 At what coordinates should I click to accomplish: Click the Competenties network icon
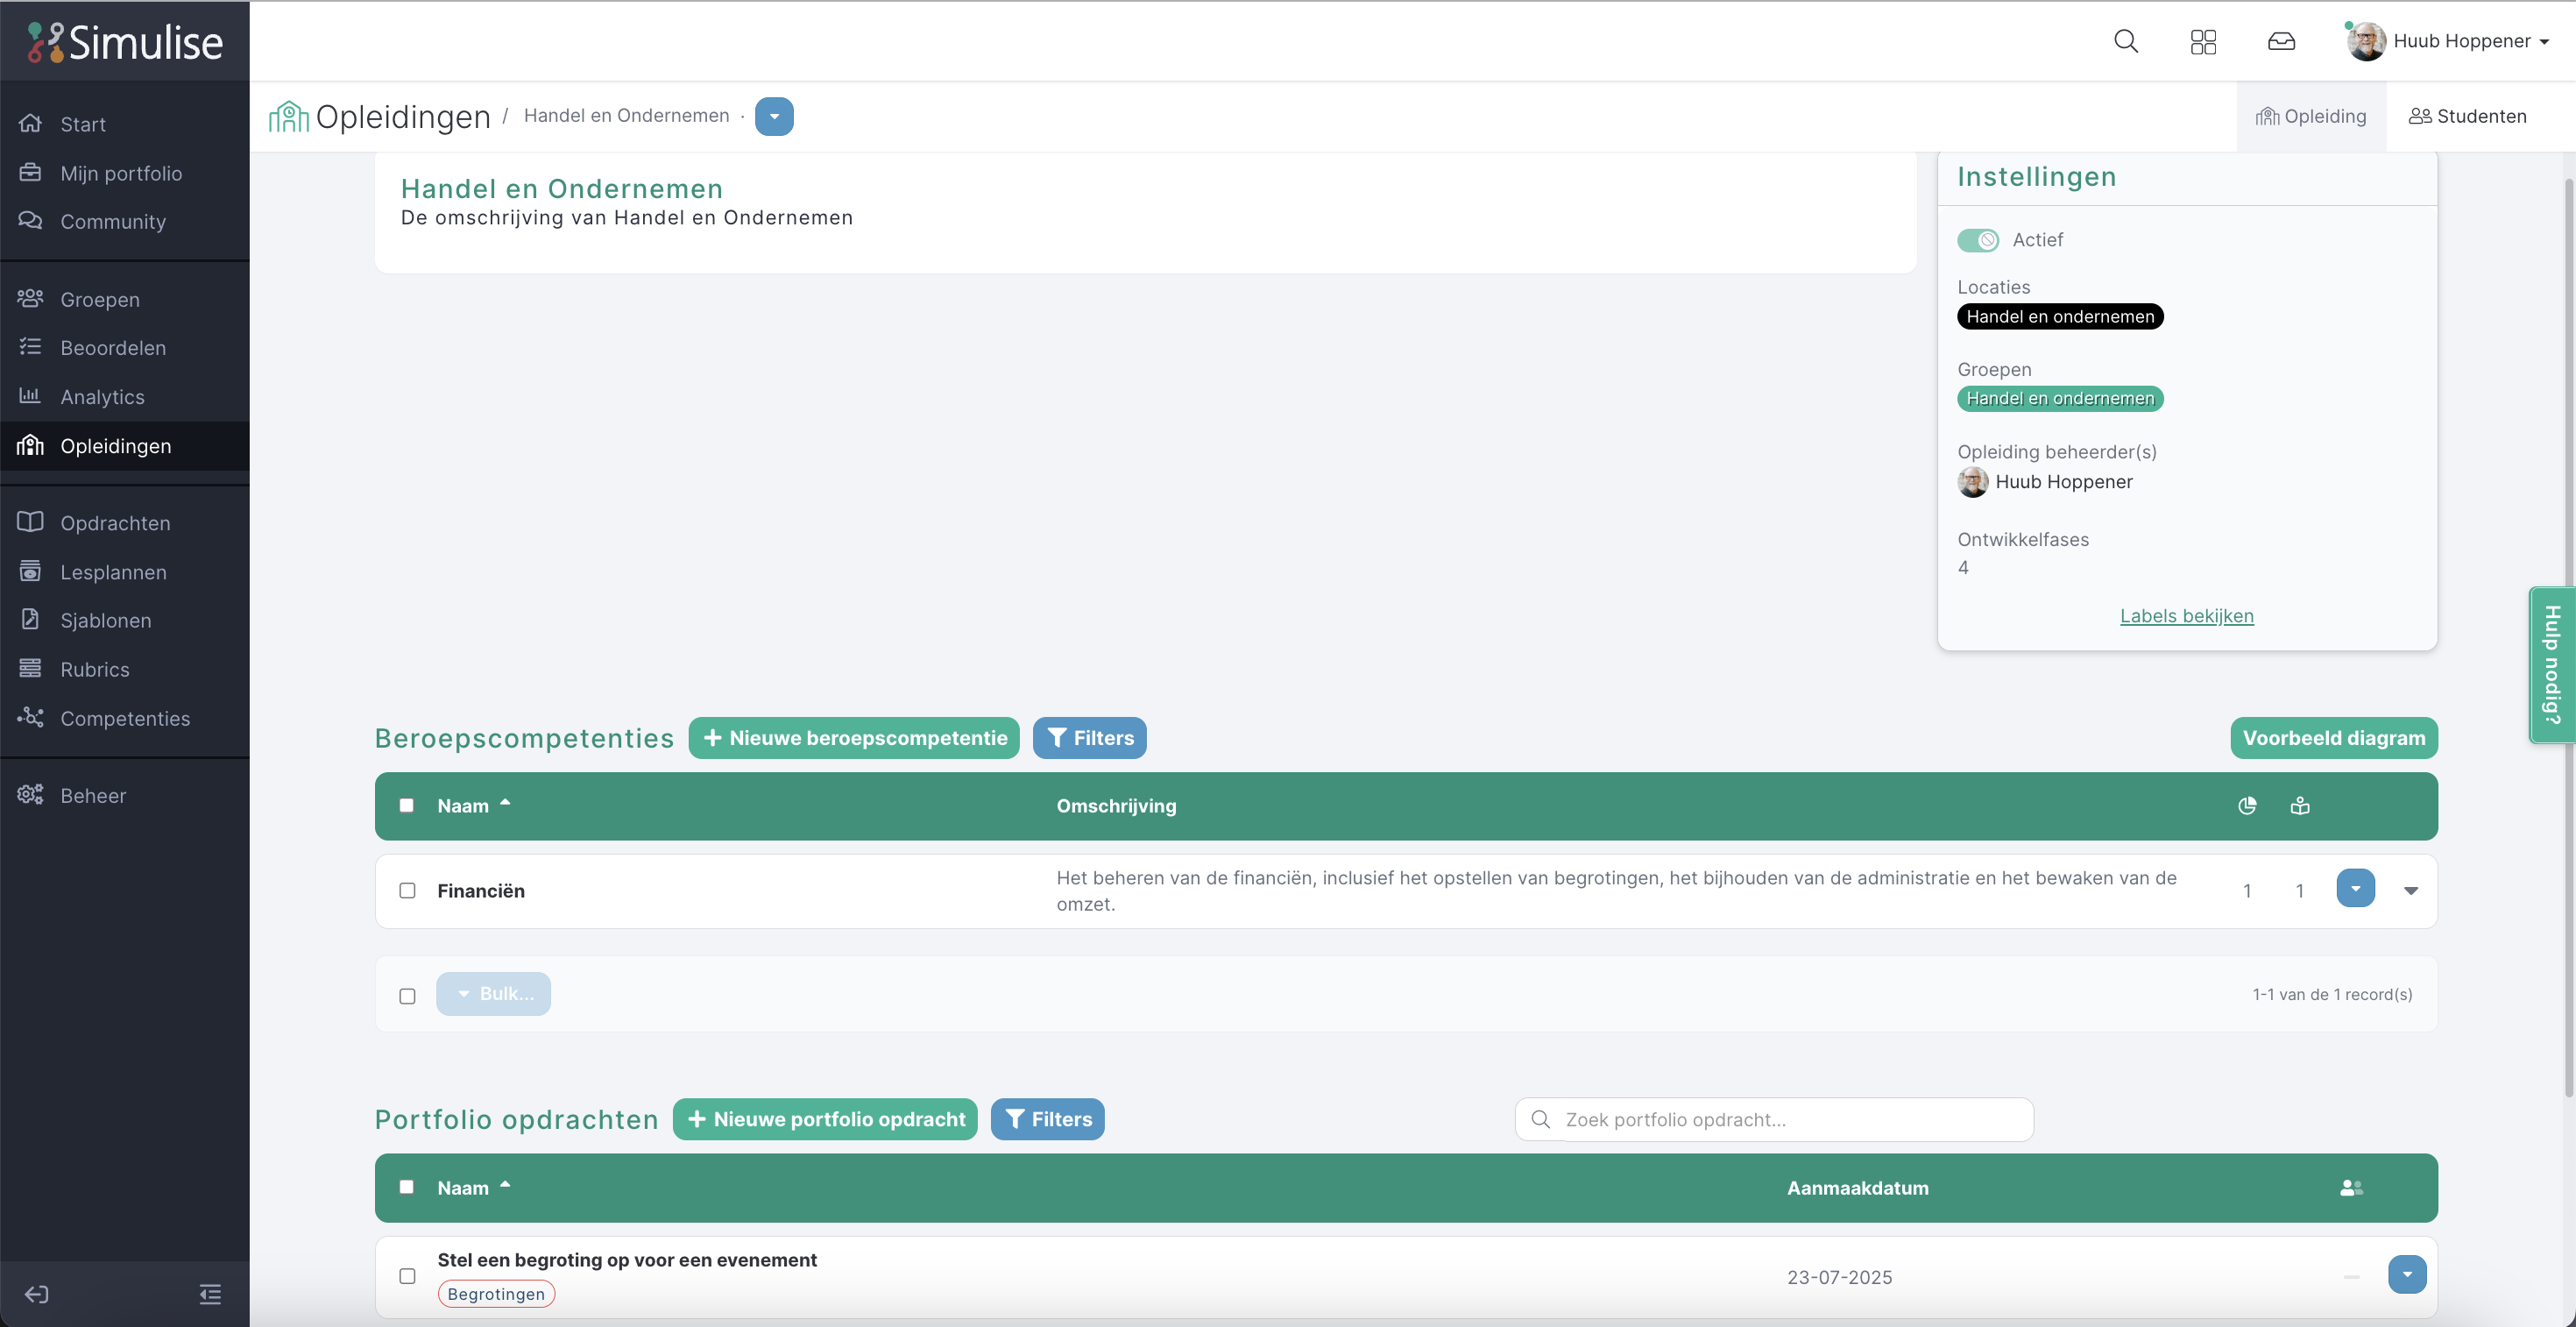click(x=30, y=717)
